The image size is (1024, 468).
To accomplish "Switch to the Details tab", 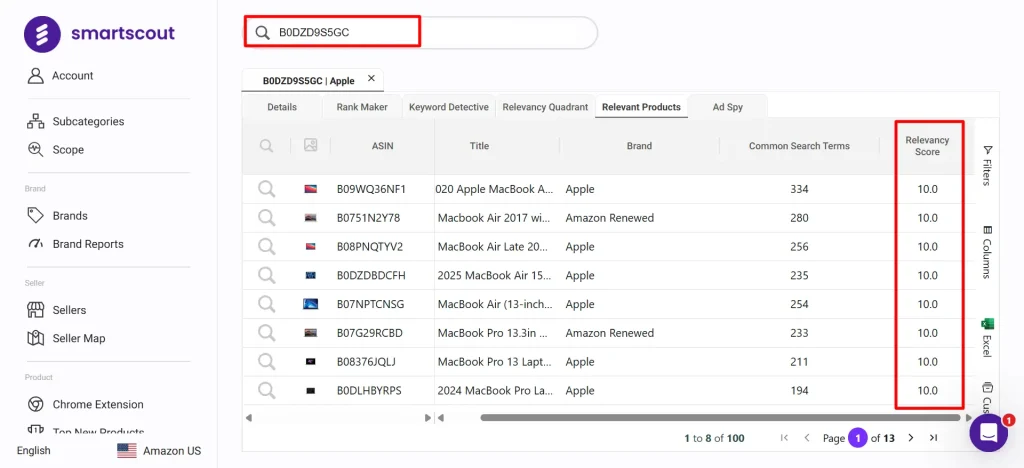I will (x=281, y=107).
